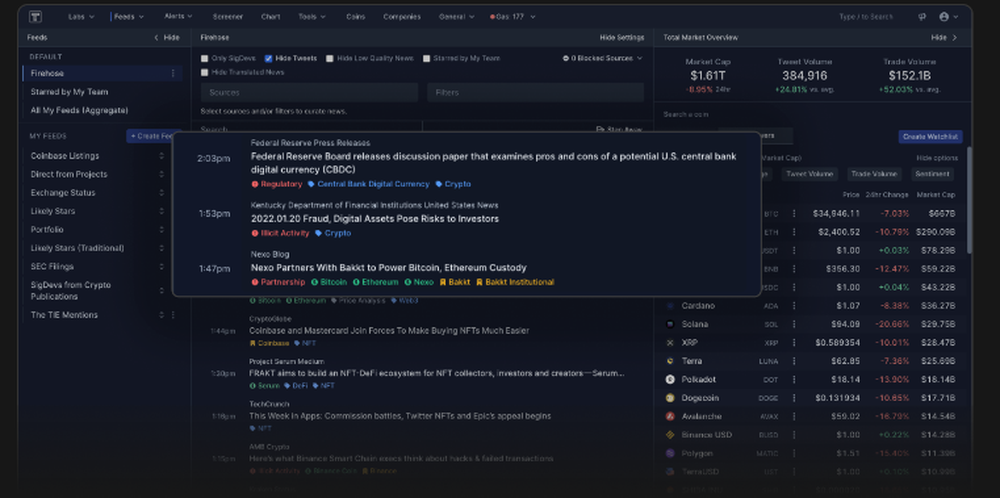
Task: Open the Nexo Partners With Bakkt headline
Action: tap(388, 268)
